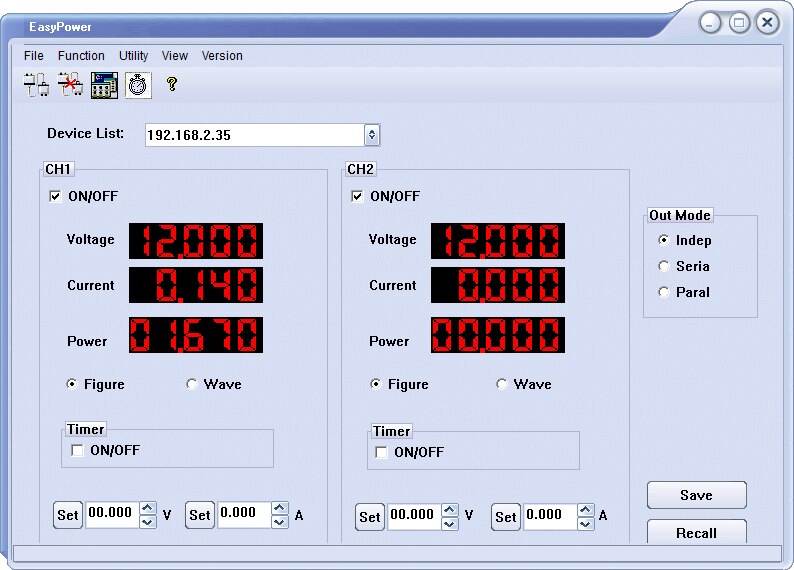Open the File menu
The height and width of the screenshot is (570, 794).
tap(34, 56)
